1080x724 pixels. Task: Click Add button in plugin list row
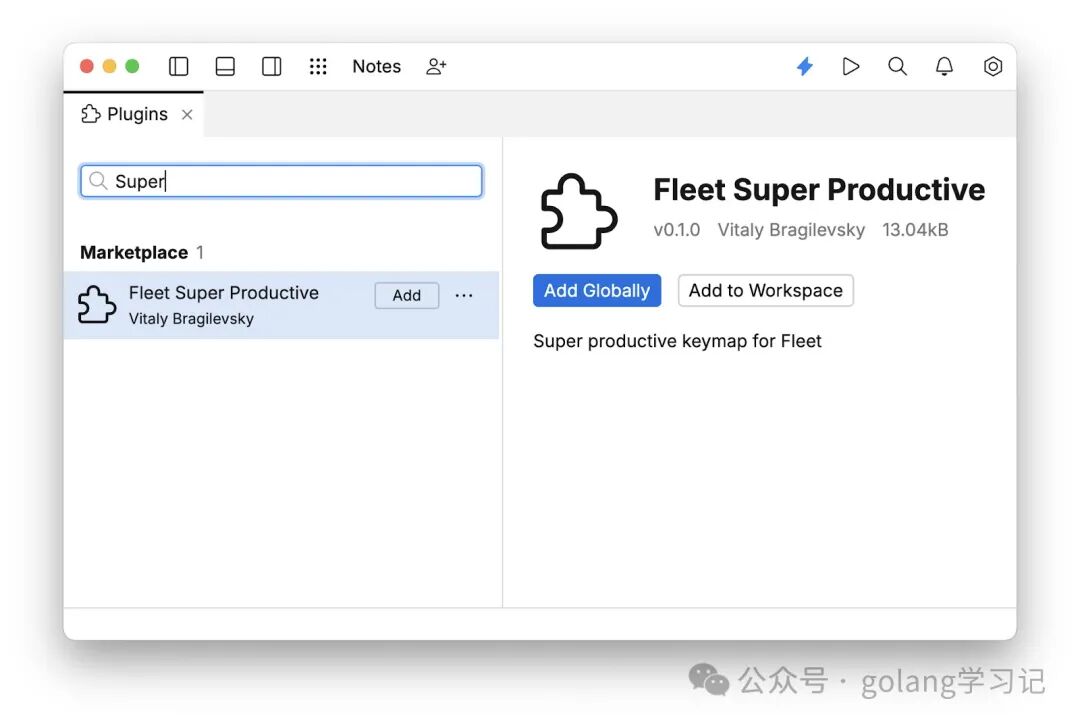click(406, 295)
